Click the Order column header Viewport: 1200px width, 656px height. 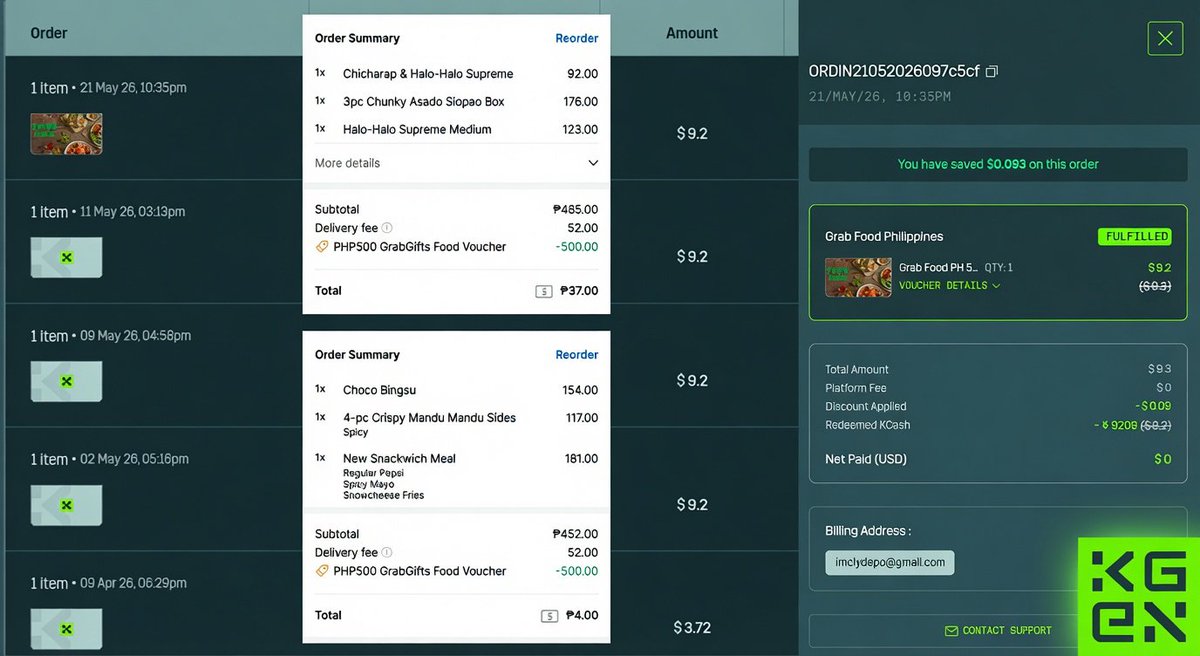click(x=49, y=33)
